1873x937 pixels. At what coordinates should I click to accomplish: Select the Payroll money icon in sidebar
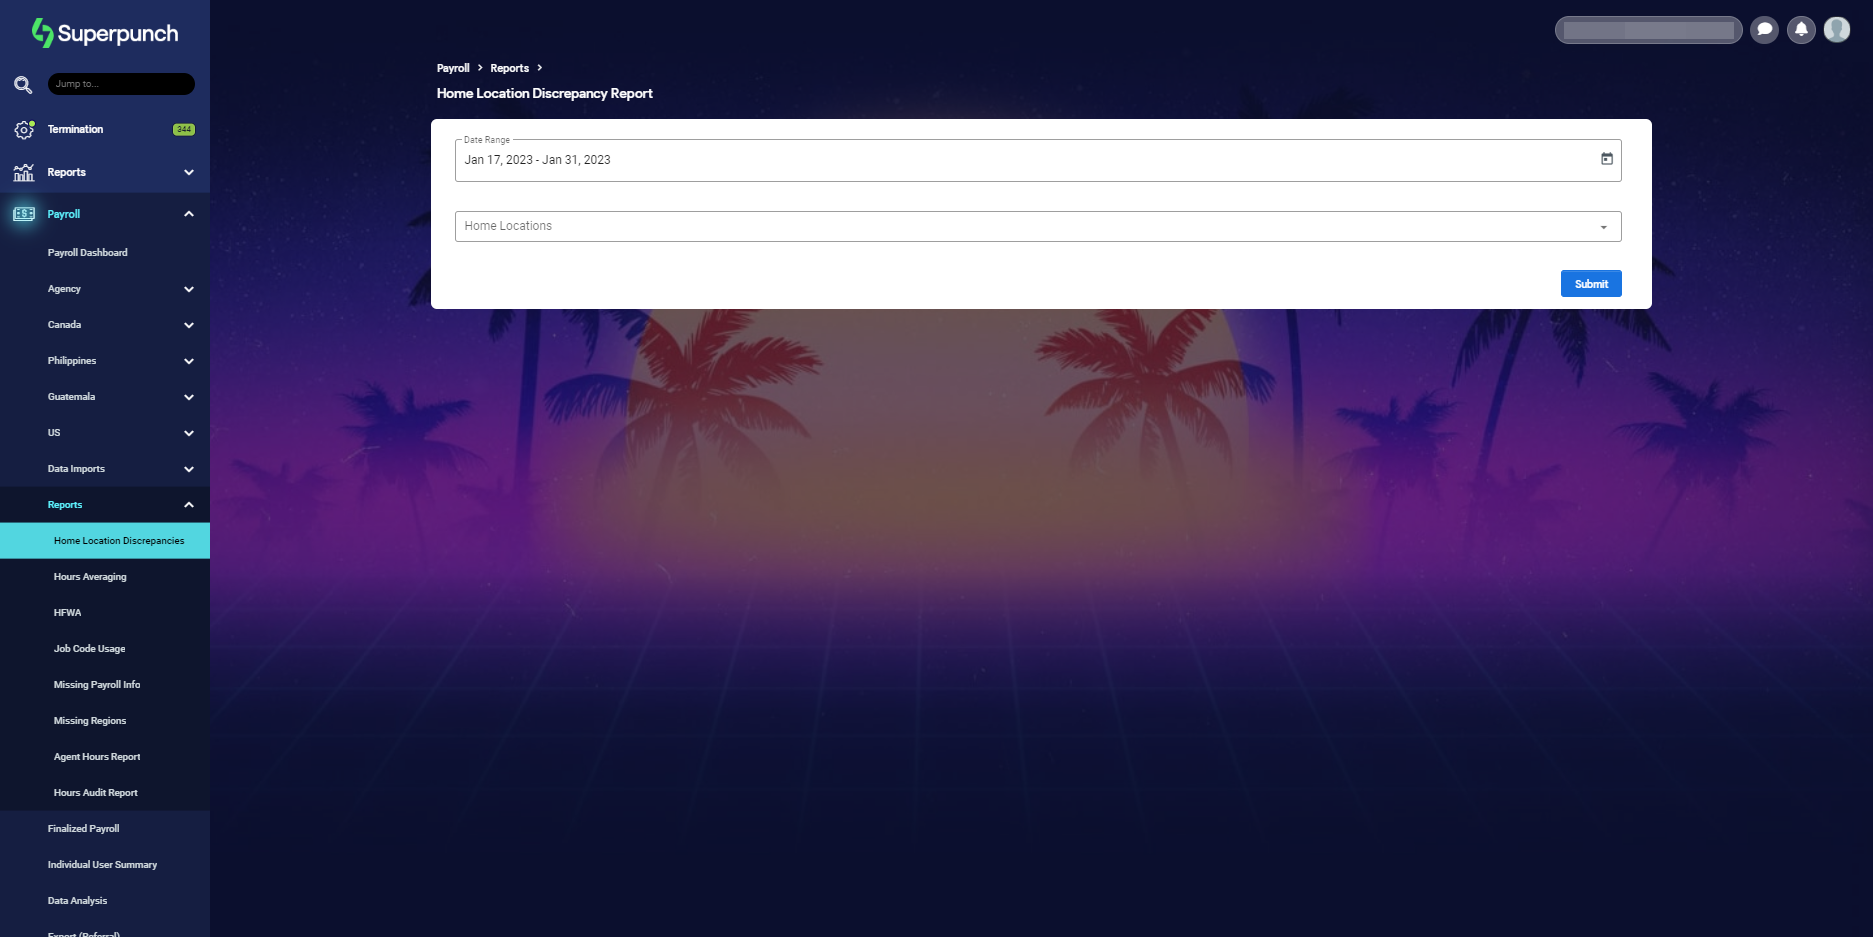tap(23, 213)
